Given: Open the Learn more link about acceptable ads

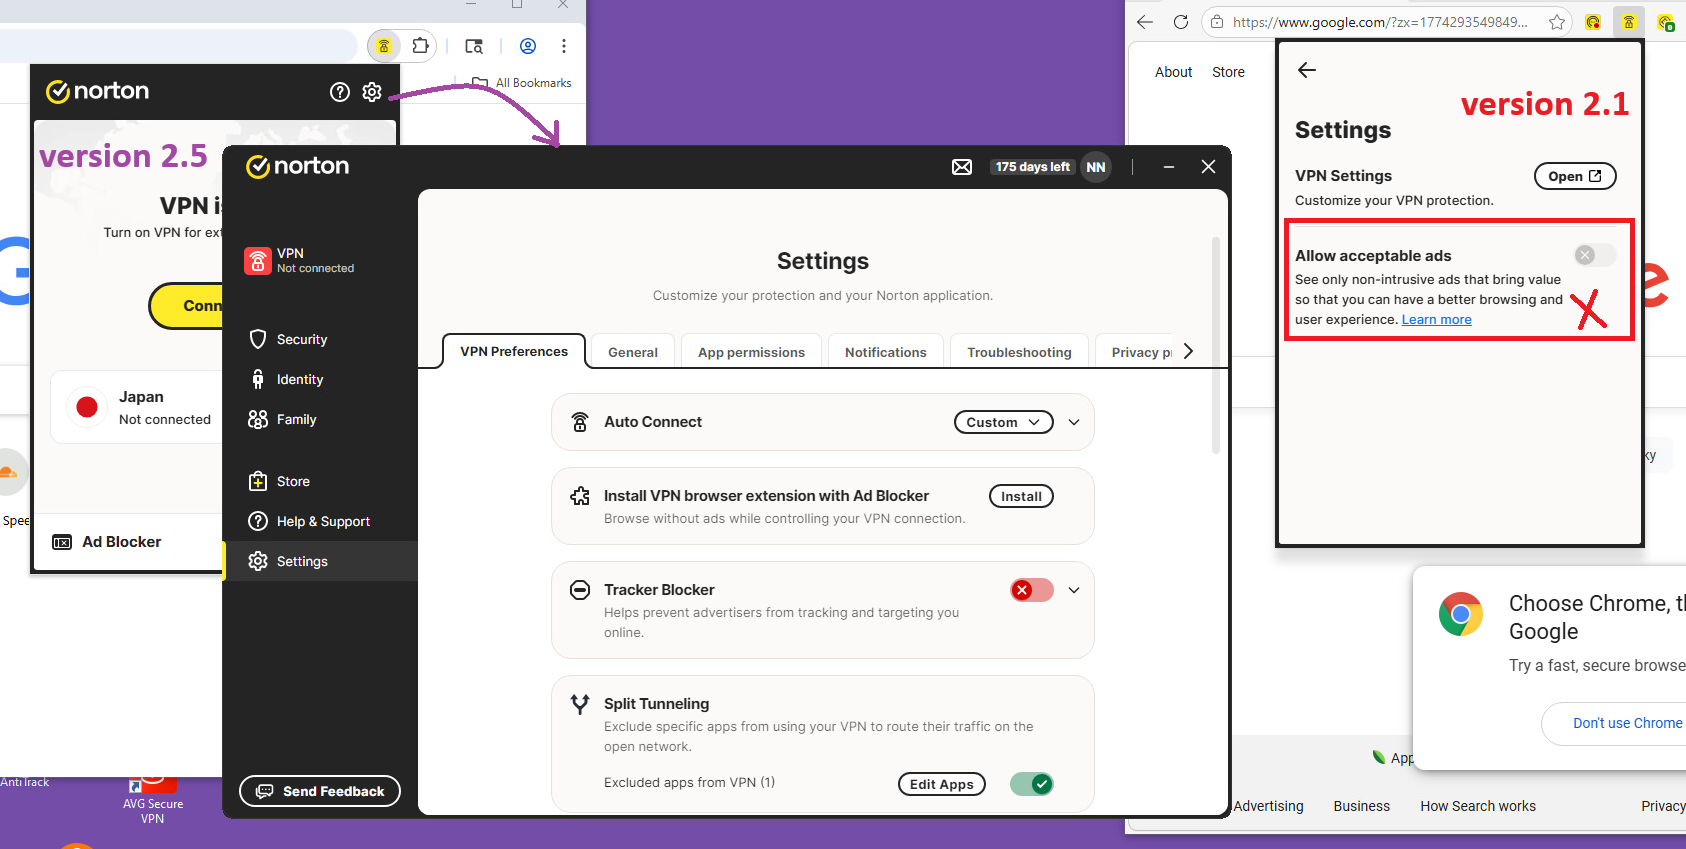Looking at the screenshot, I should 1436,320.
